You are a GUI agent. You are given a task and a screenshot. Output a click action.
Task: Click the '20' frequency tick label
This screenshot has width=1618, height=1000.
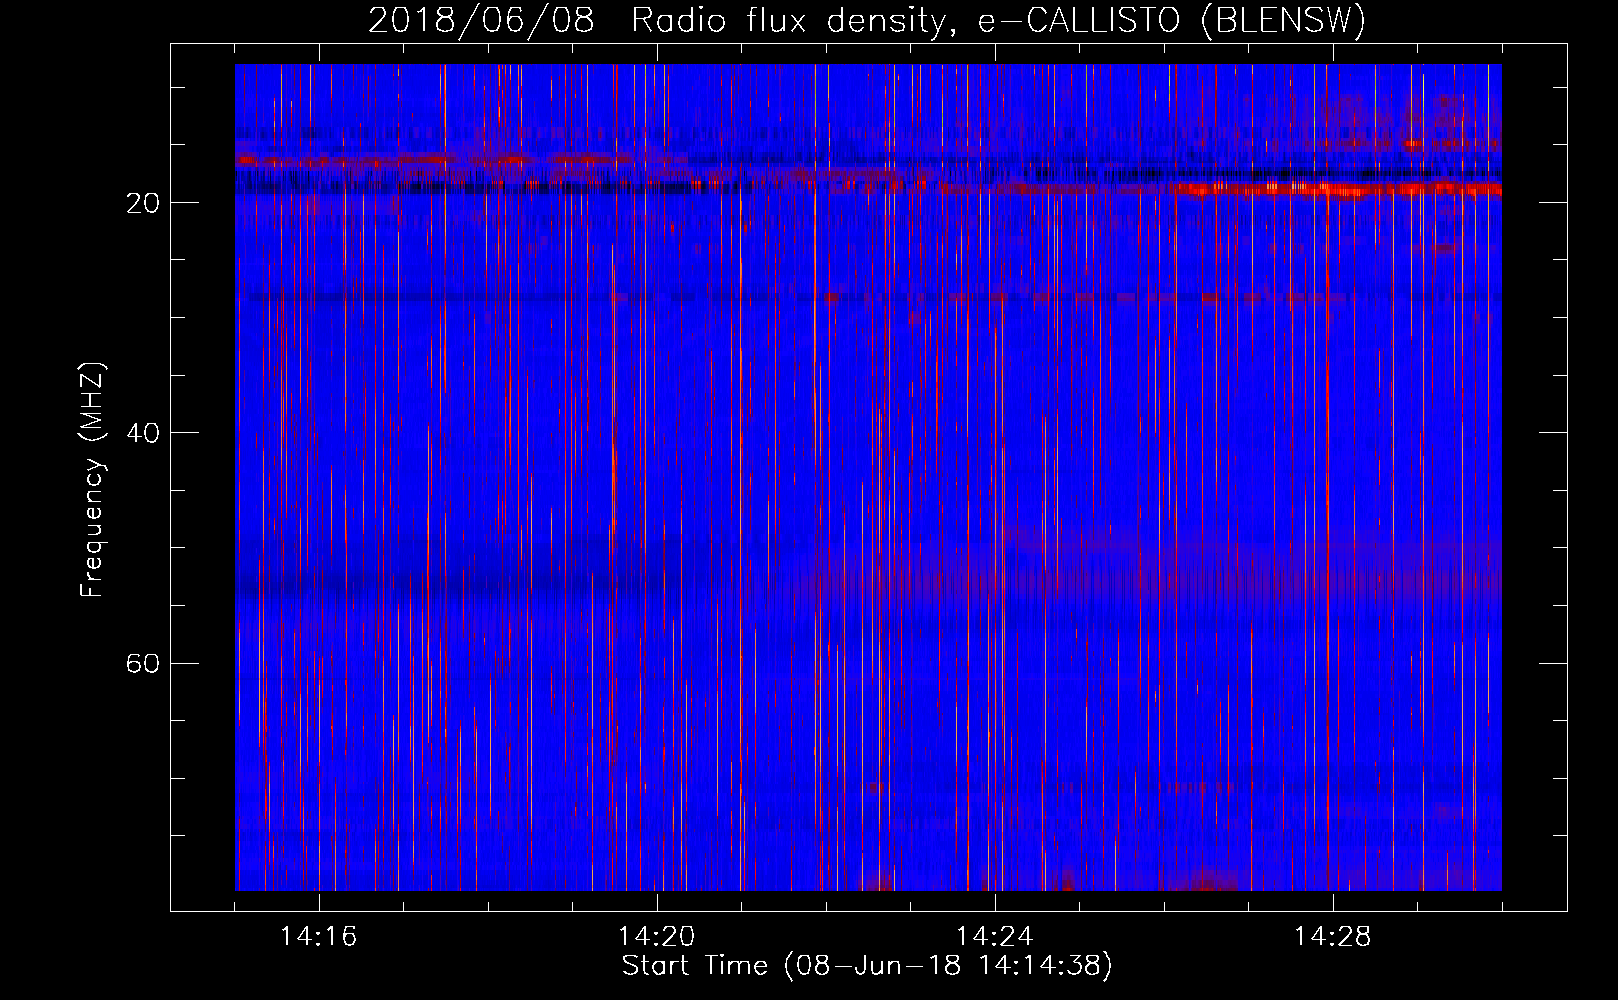pyautogui.click(x=142, y=203)
